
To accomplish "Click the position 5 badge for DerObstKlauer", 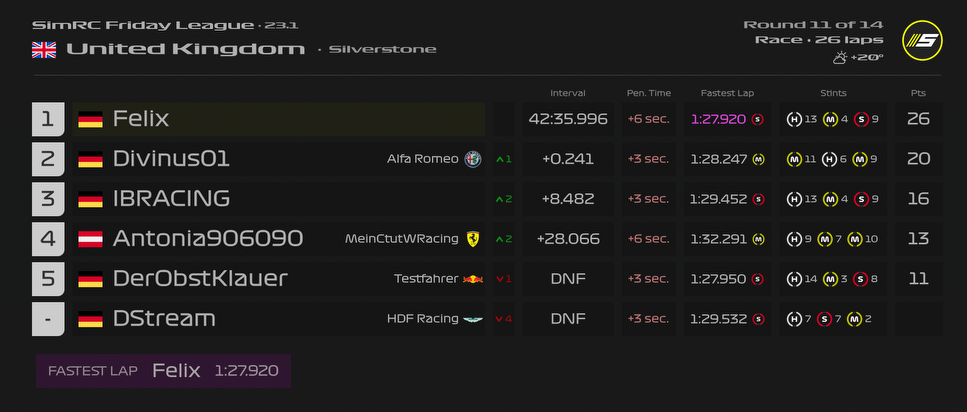I will click(x=48, y=279).
